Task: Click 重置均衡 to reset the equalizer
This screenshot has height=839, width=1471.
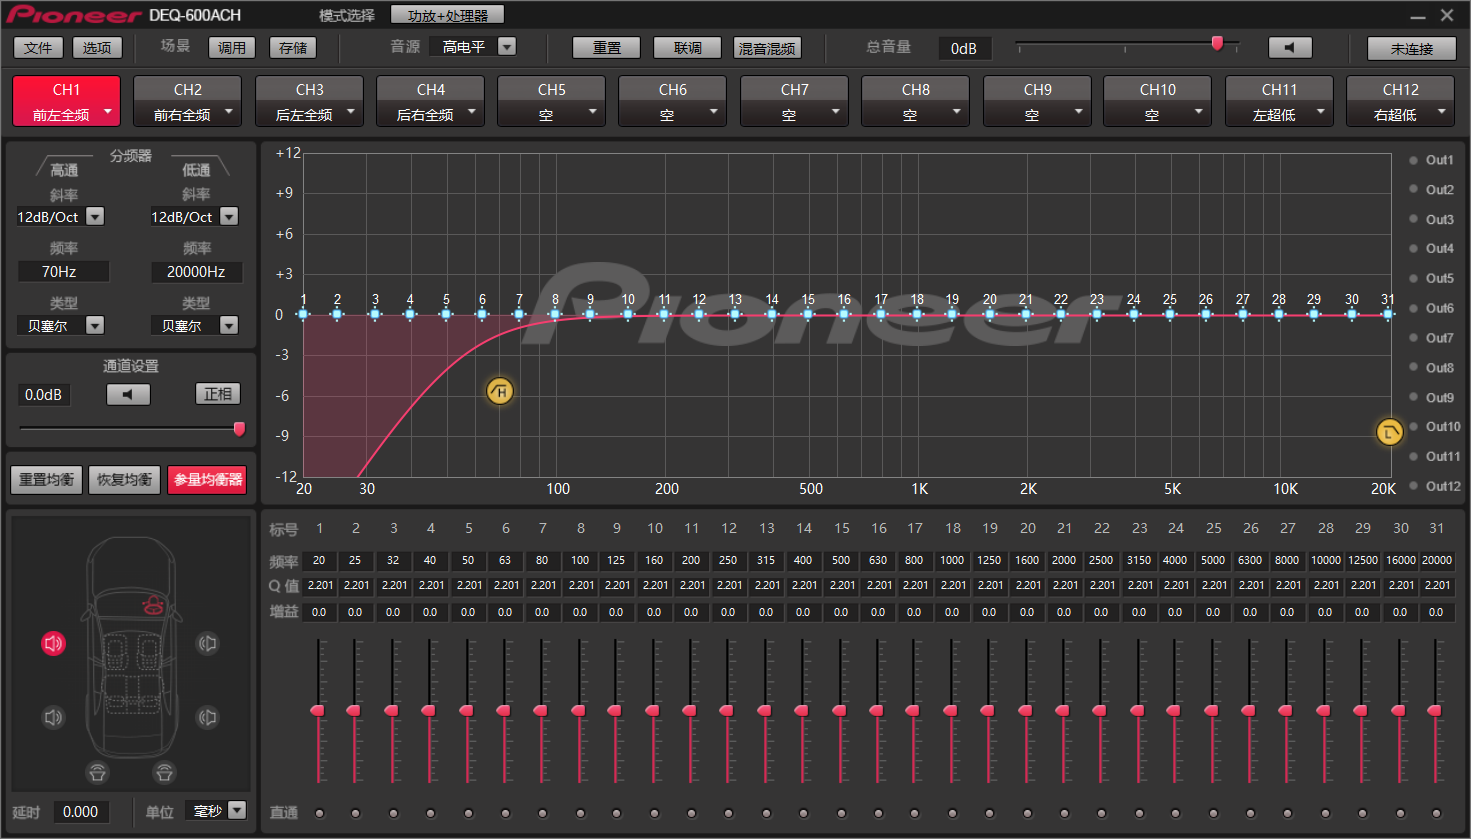Action: pyautogui.click(x=46, y=480)
